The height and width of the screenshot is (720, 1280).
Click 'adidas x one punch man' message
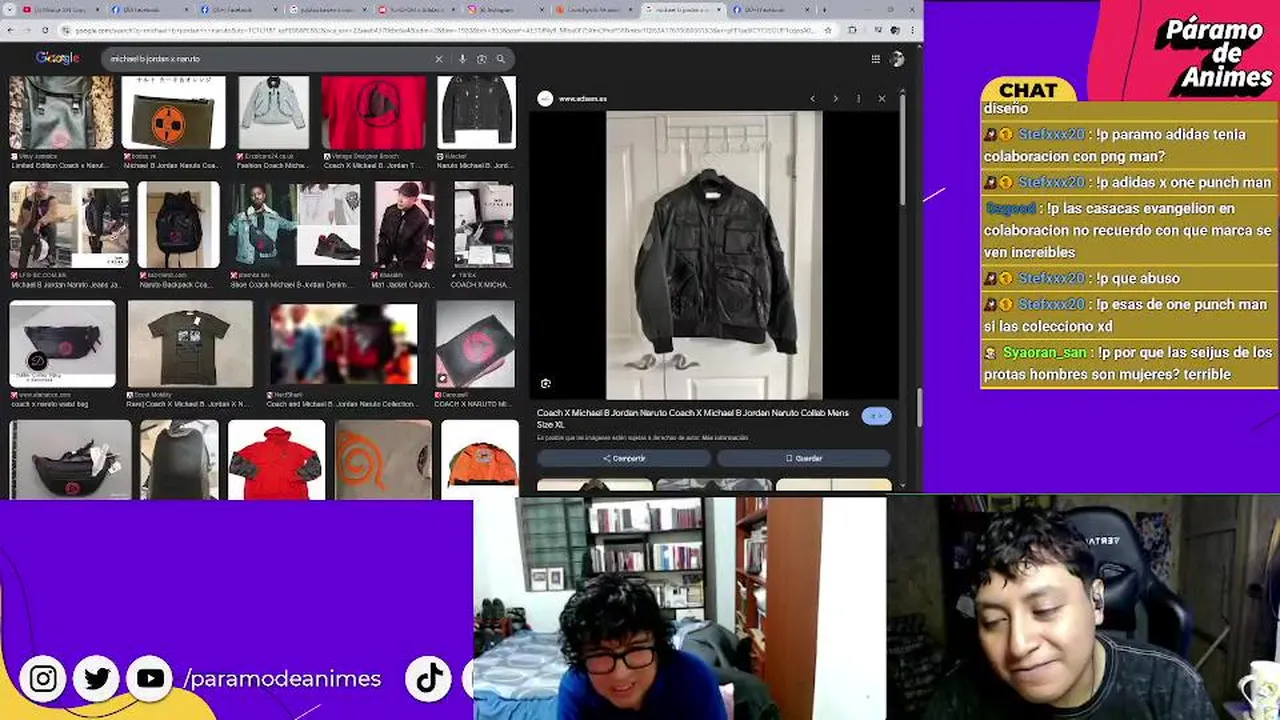pyautogui.click(x=1128, y=183)
